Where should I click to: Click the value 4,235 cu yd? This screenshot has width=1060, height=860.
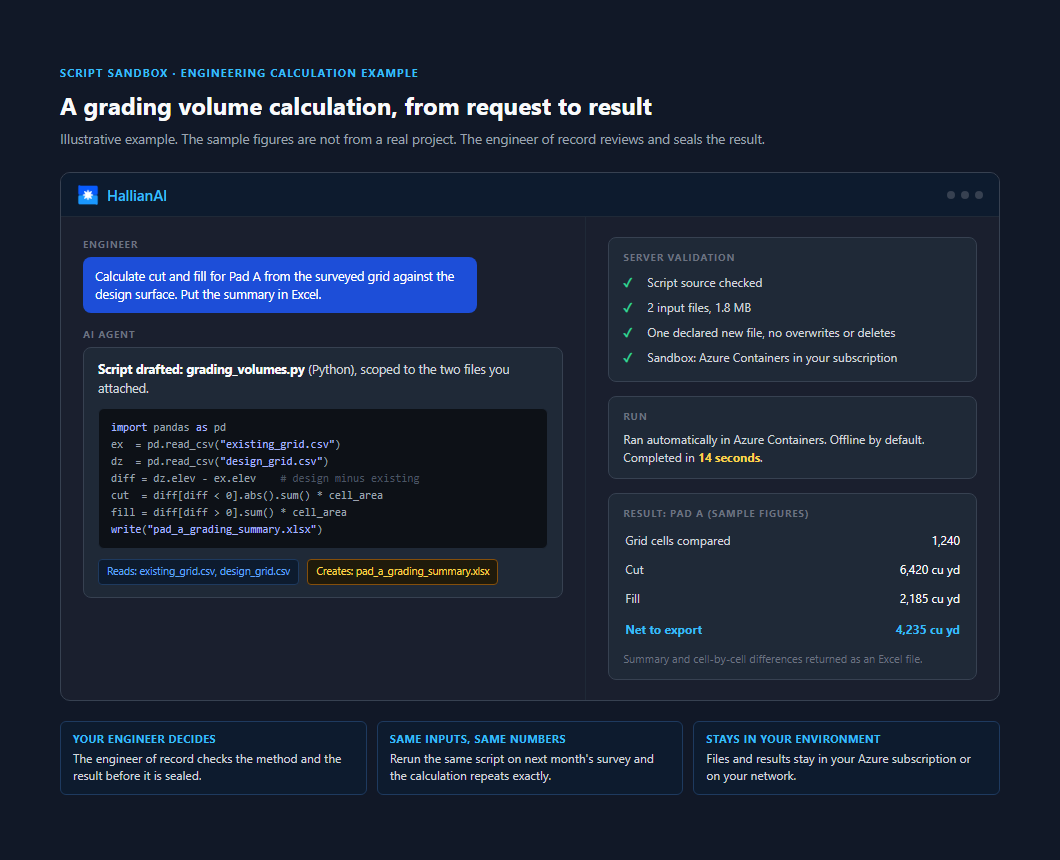(x=928, y=630)
